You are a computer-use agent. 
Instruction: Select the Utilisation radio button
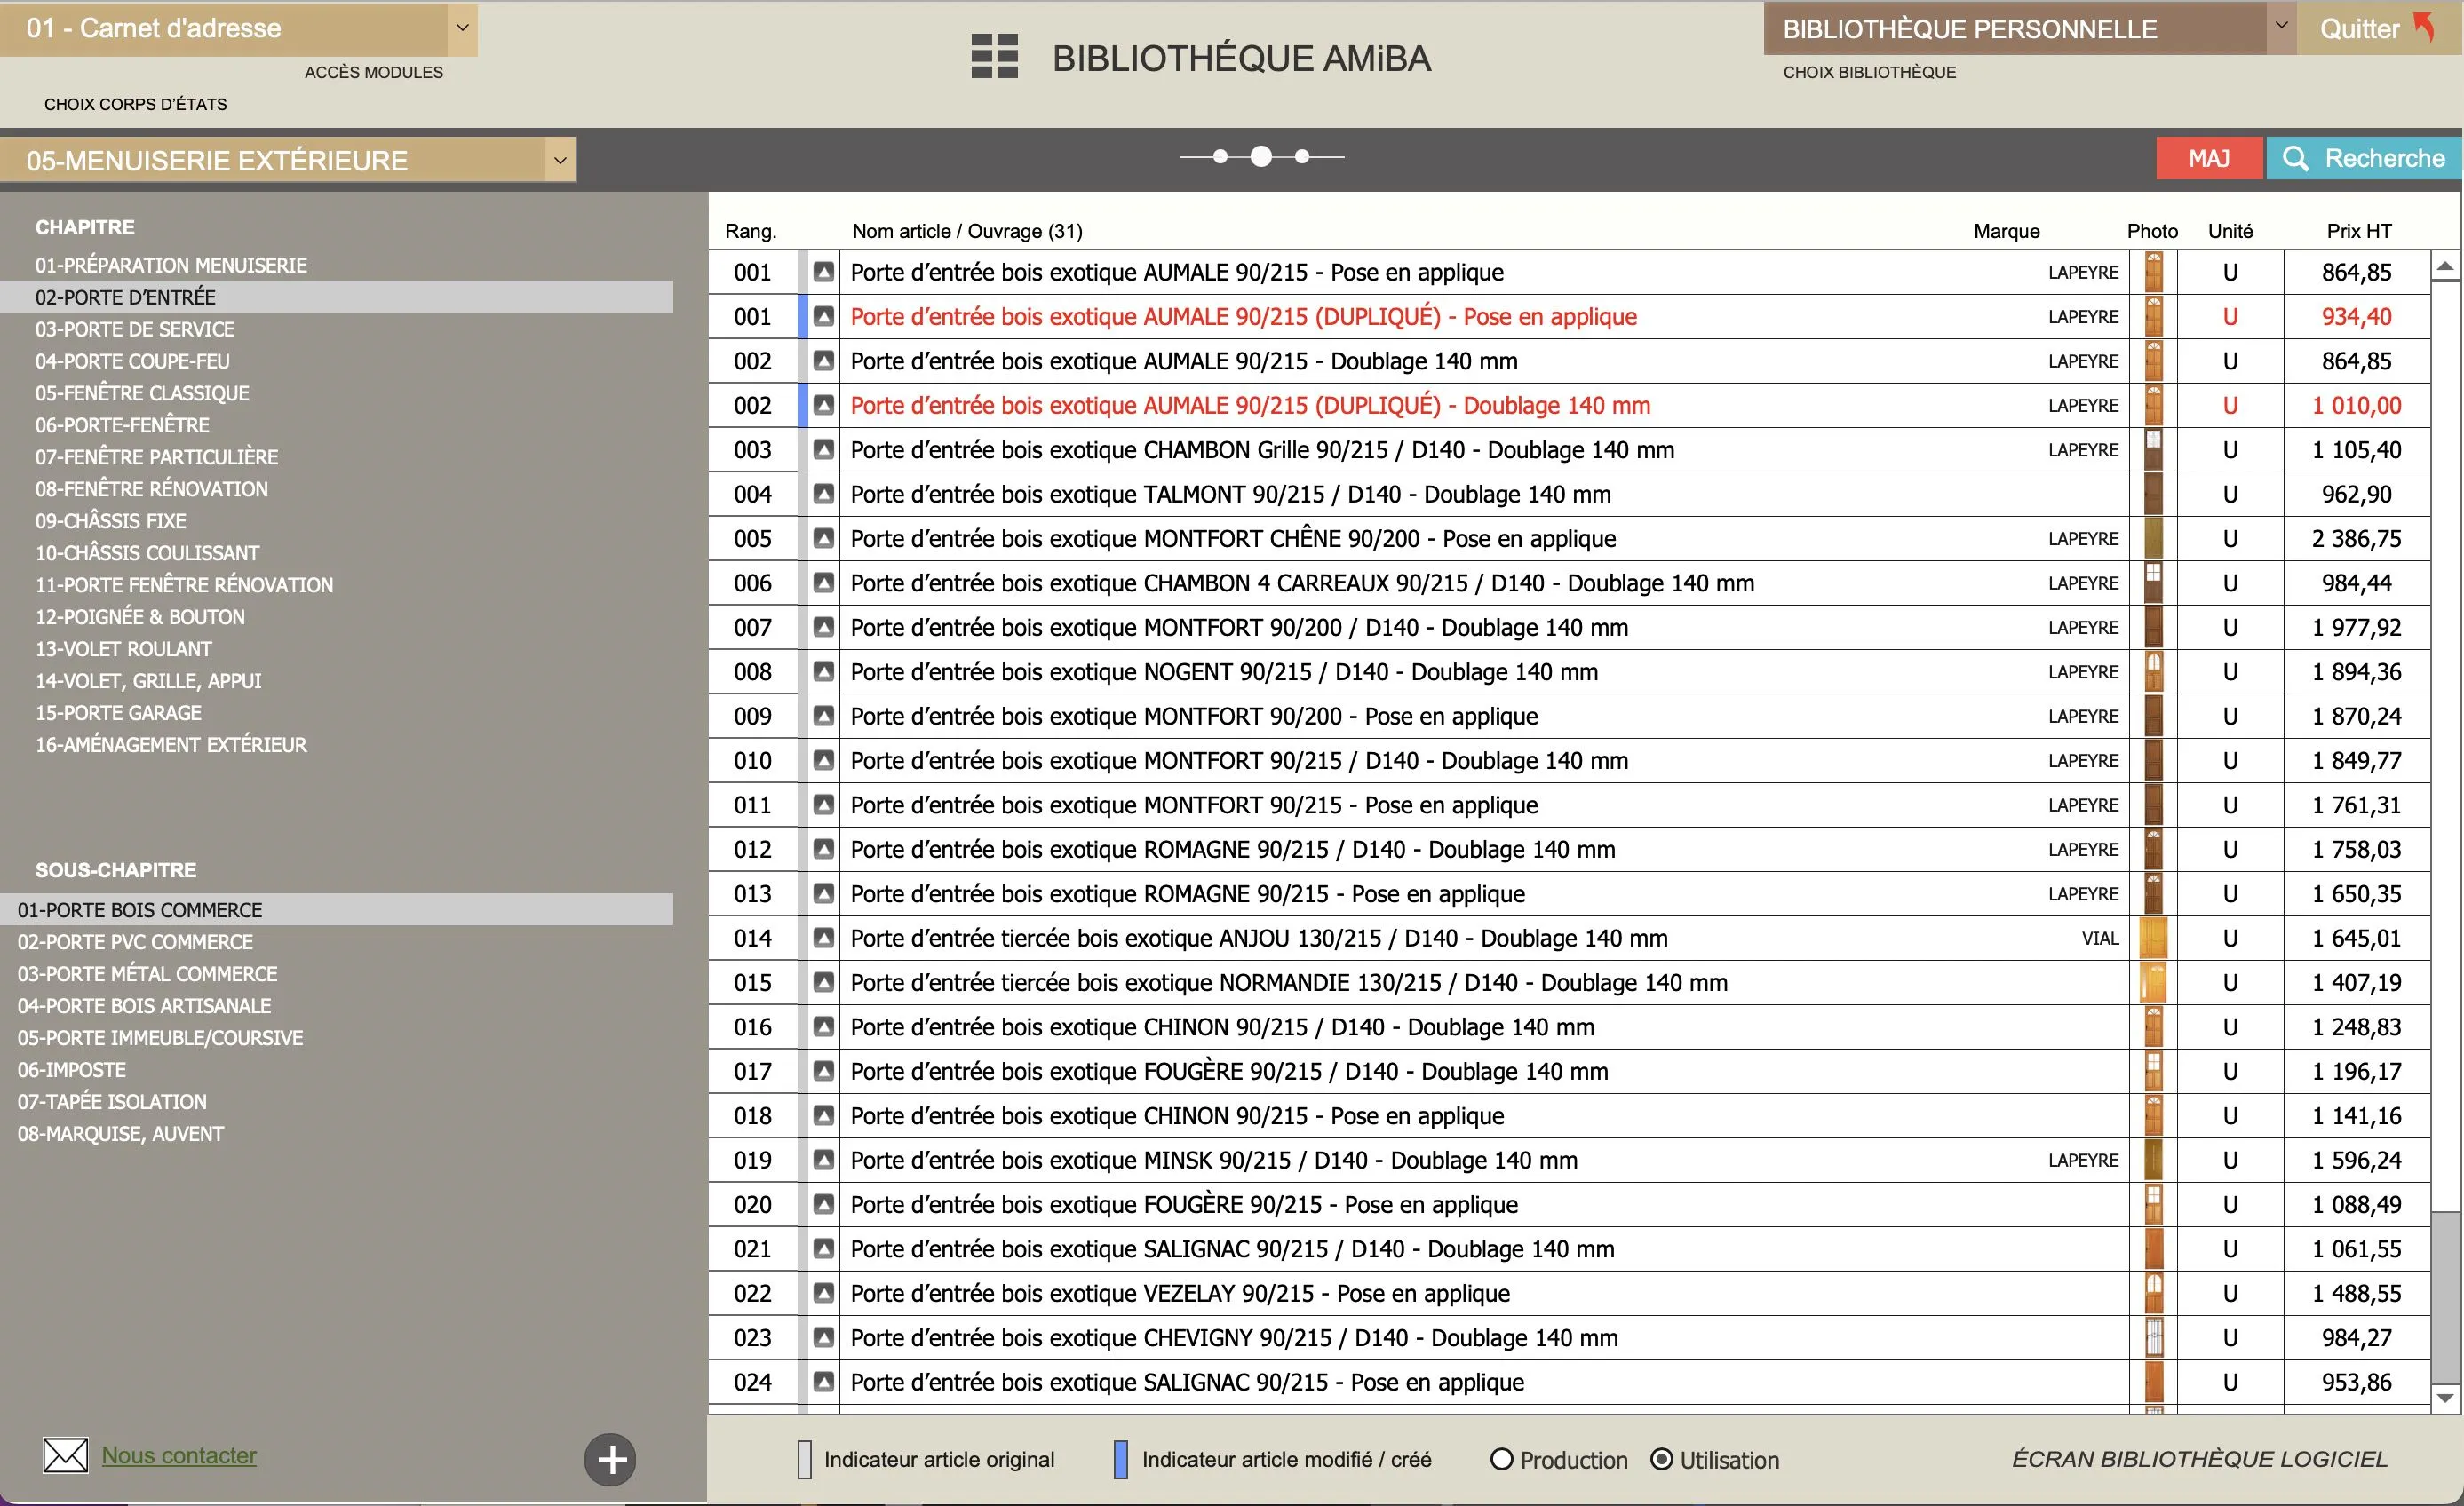(x=1661, y=1459)
